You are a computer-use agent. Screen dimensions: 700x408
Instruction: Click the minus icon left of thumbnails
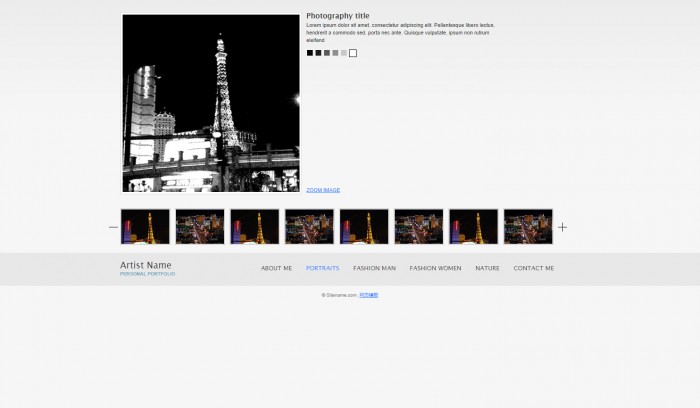[x=113, y=227]
